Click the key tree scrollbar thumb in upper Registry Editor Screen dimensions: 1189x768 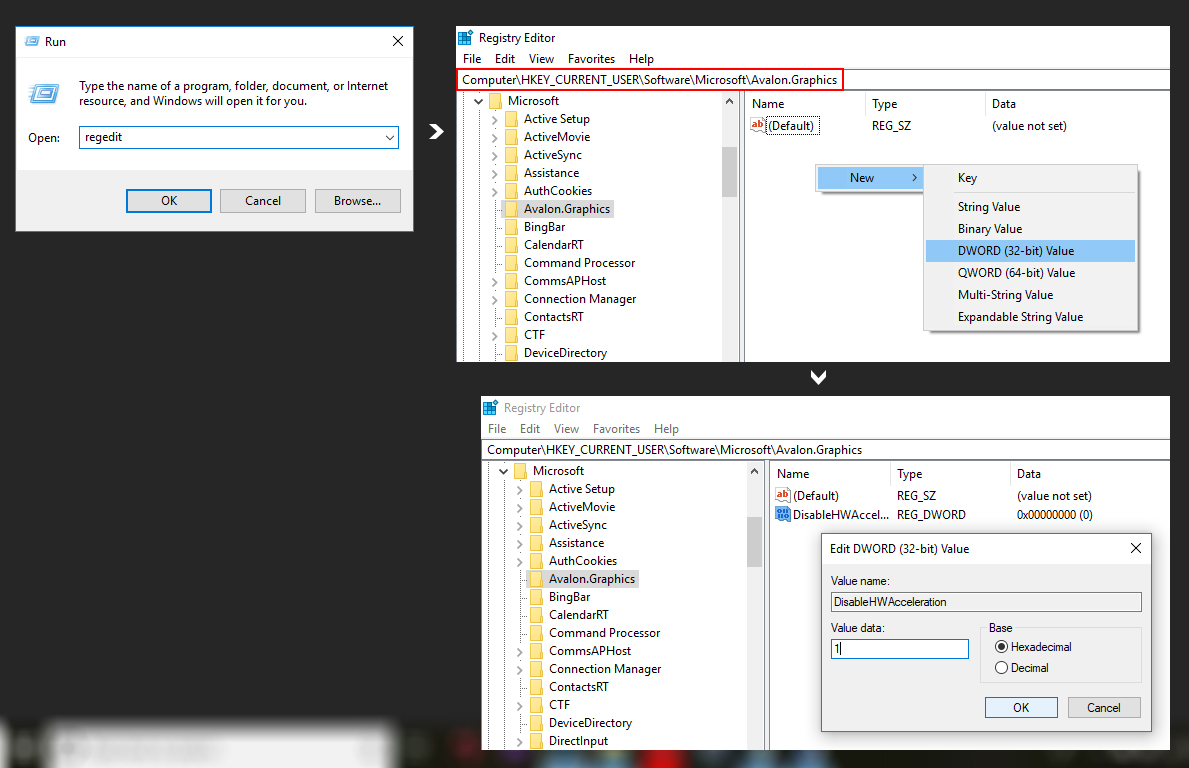729,172
